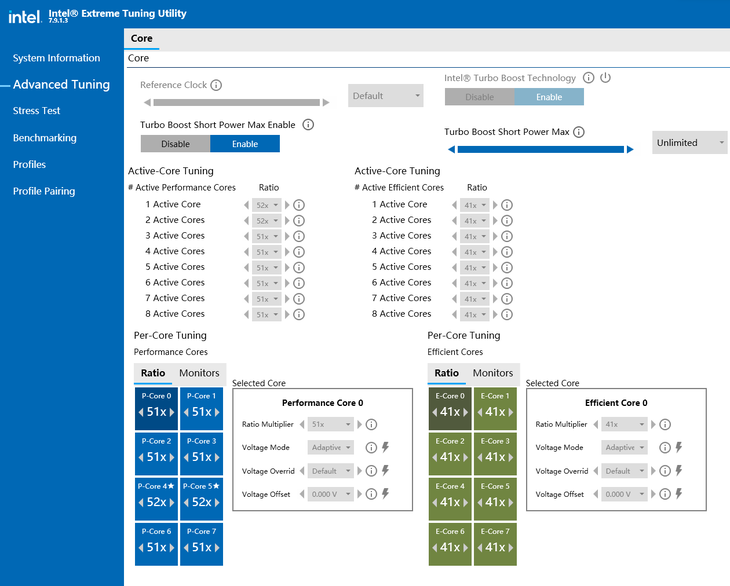Open Profile Pairing section

tap(44, 191)
